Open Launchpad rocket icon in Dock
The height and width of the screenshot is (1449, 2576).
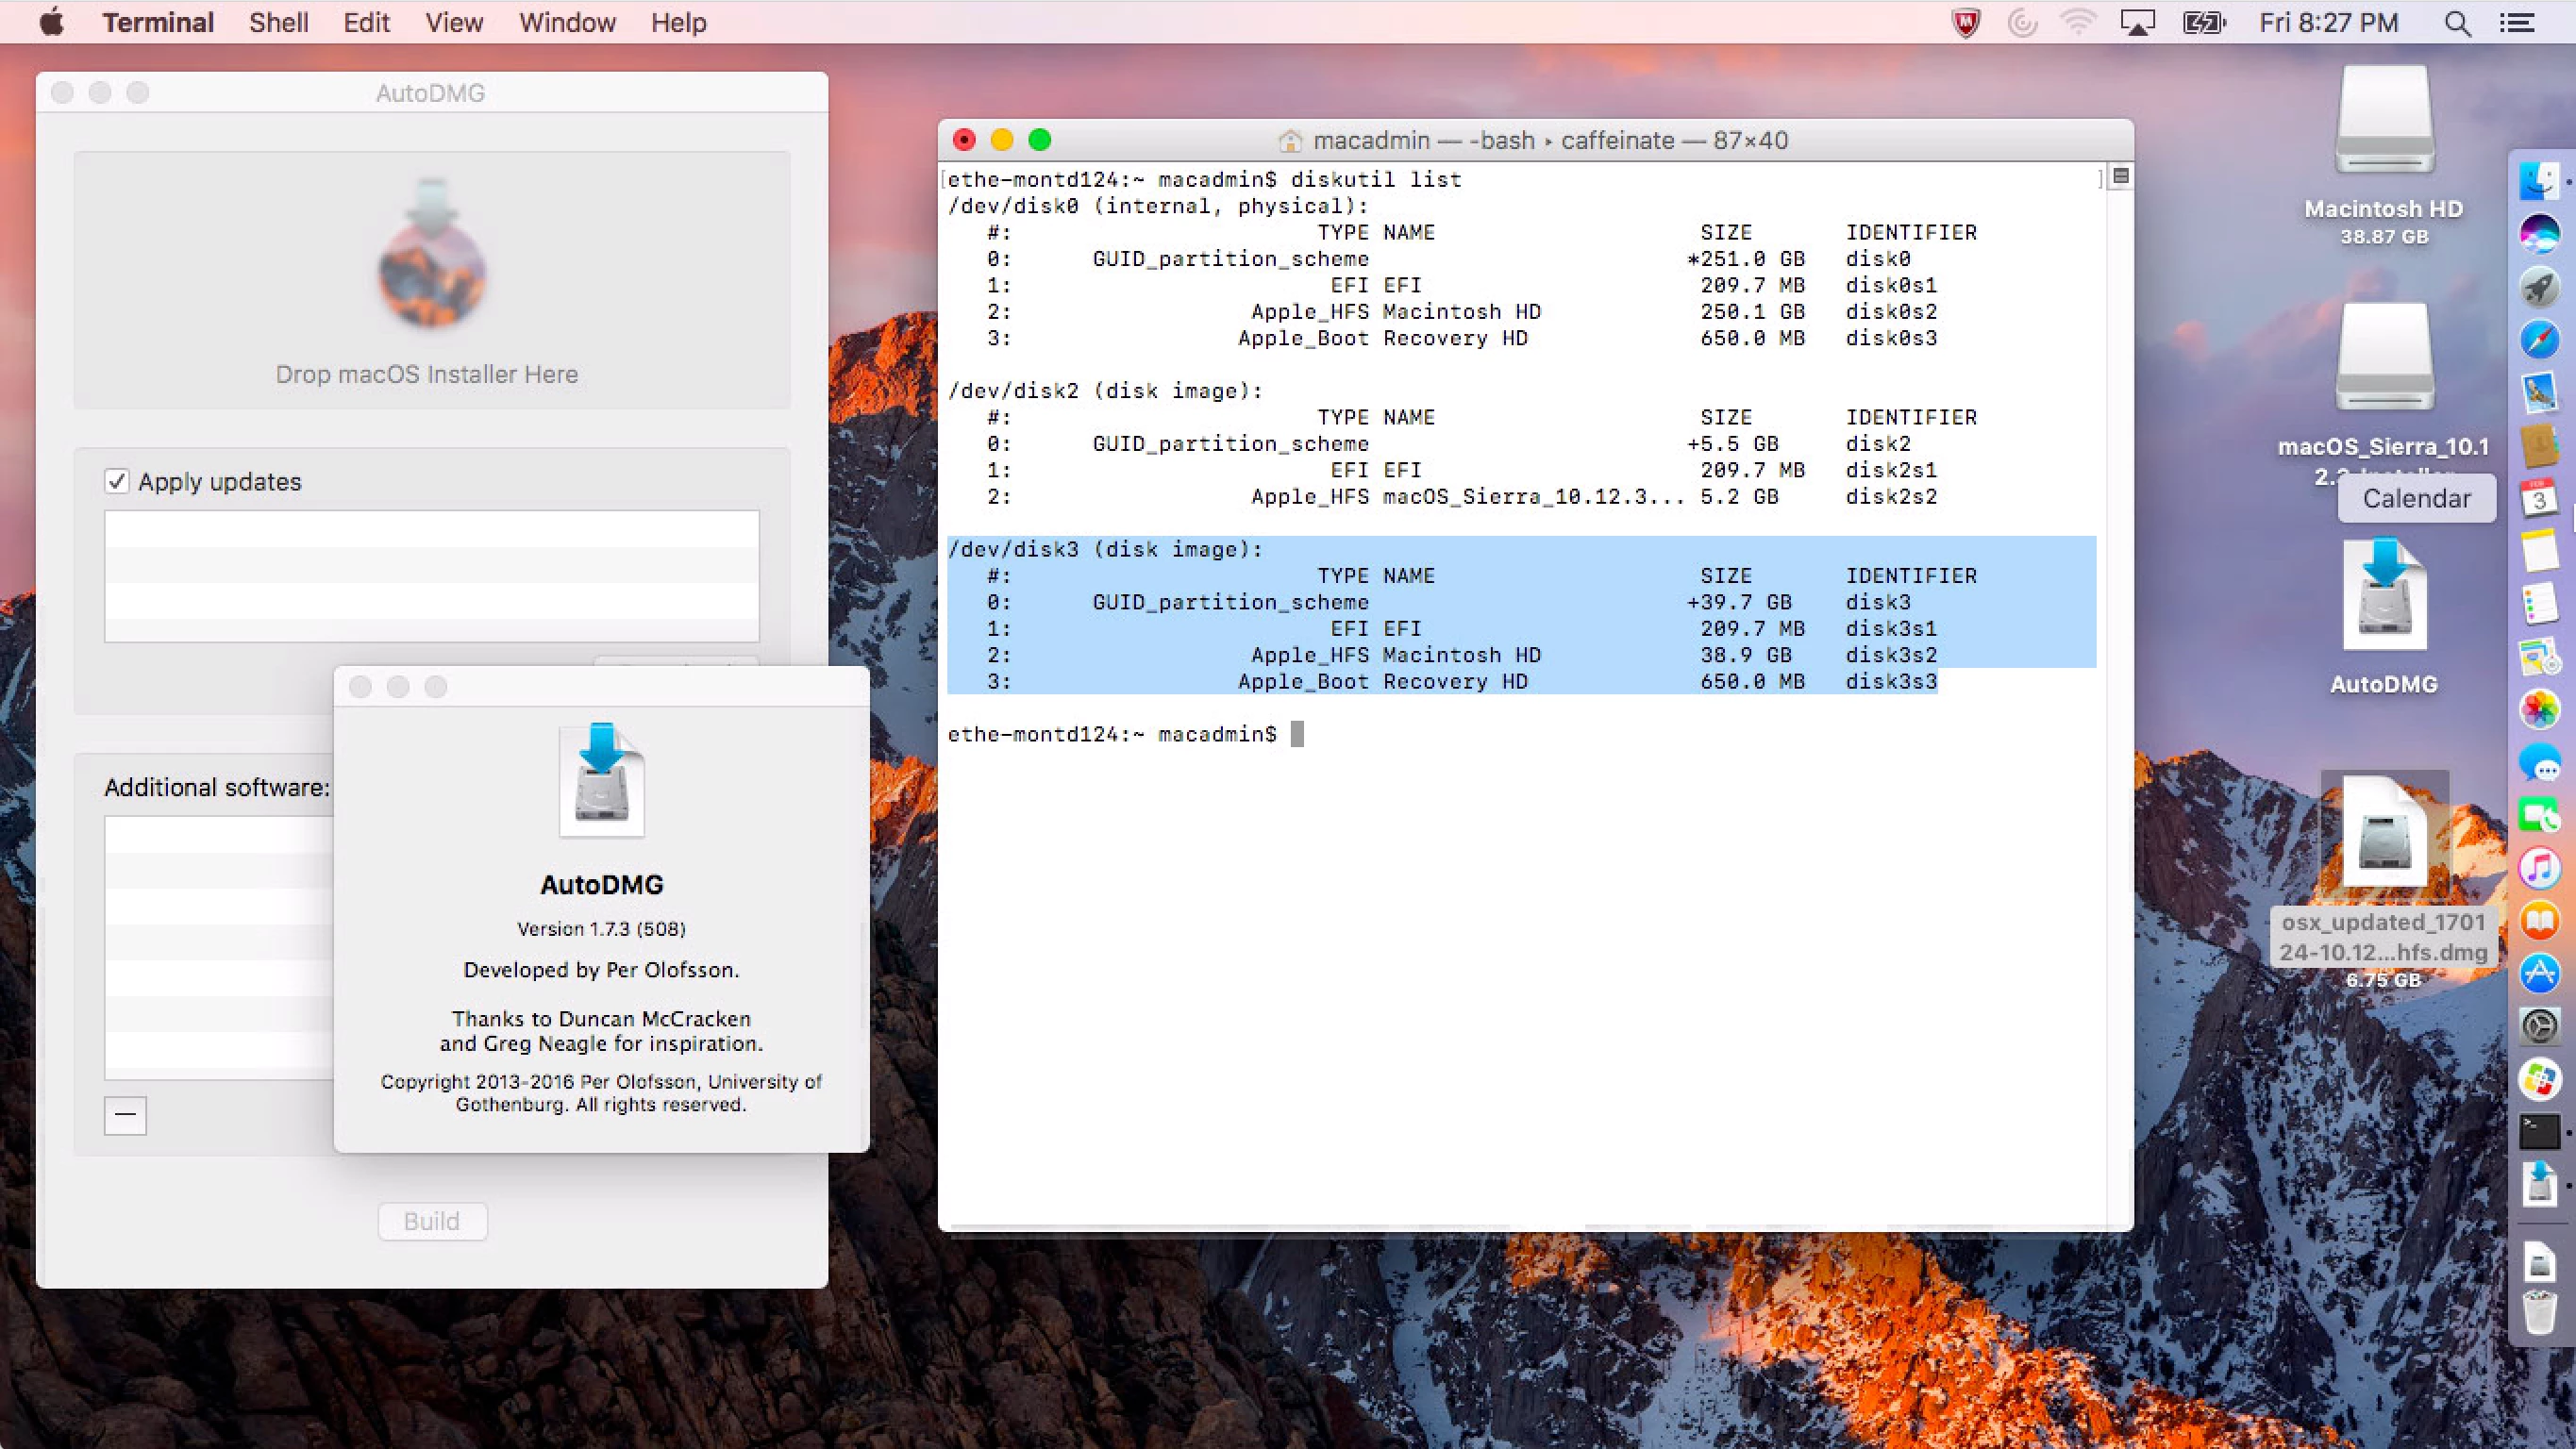[2539, 287]
